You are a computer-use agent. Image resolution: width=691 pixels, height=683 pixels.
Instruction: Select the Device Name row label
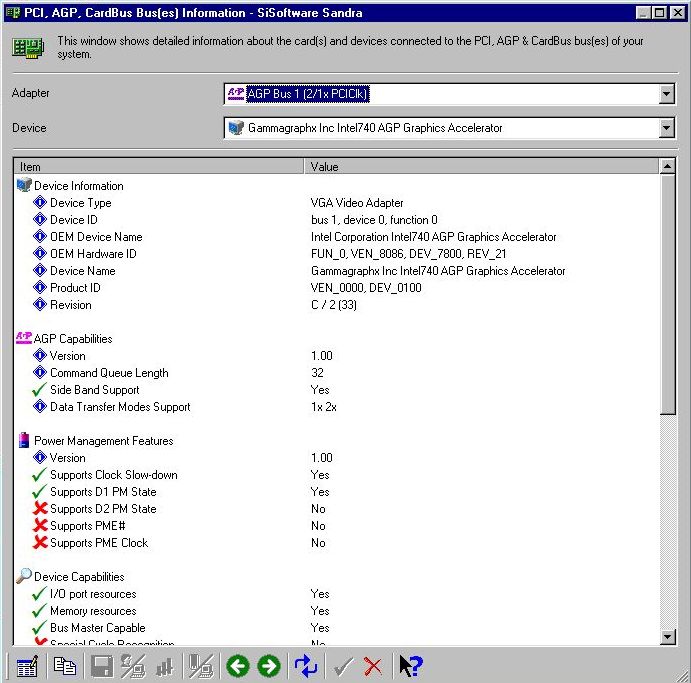coord(82,271)
